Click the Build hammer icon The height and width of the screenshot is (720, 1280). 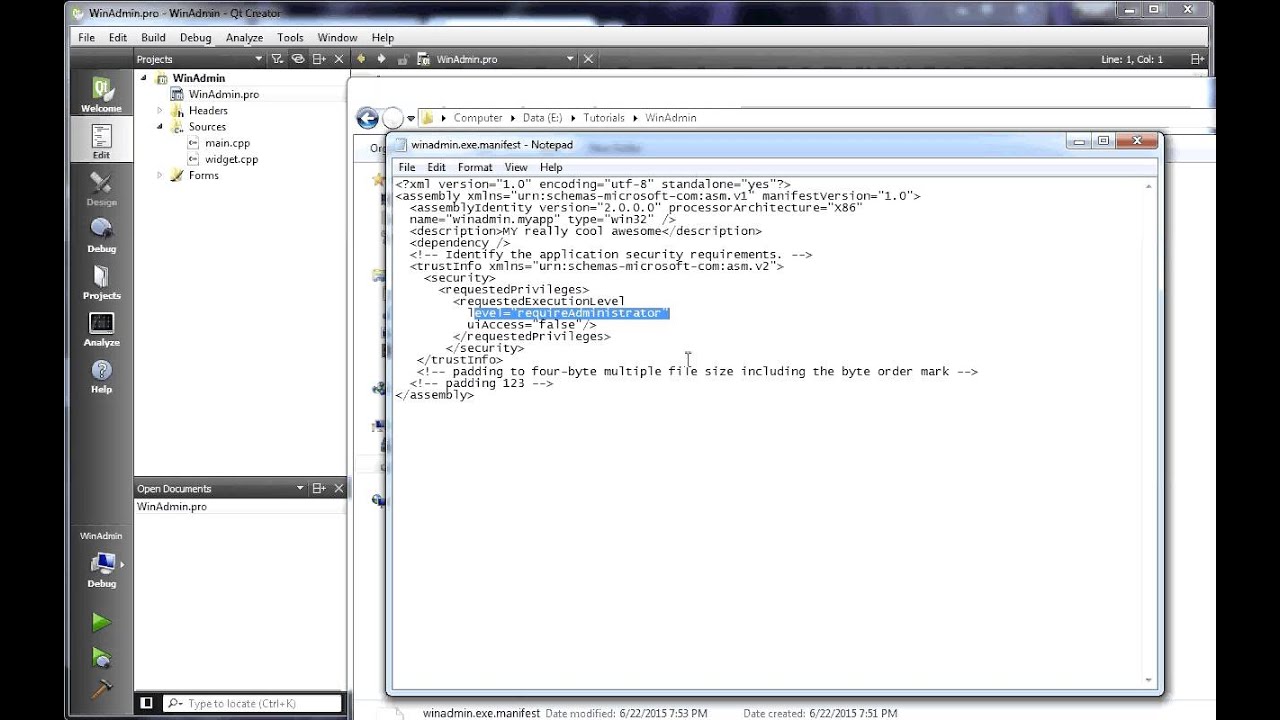point(100,688)
